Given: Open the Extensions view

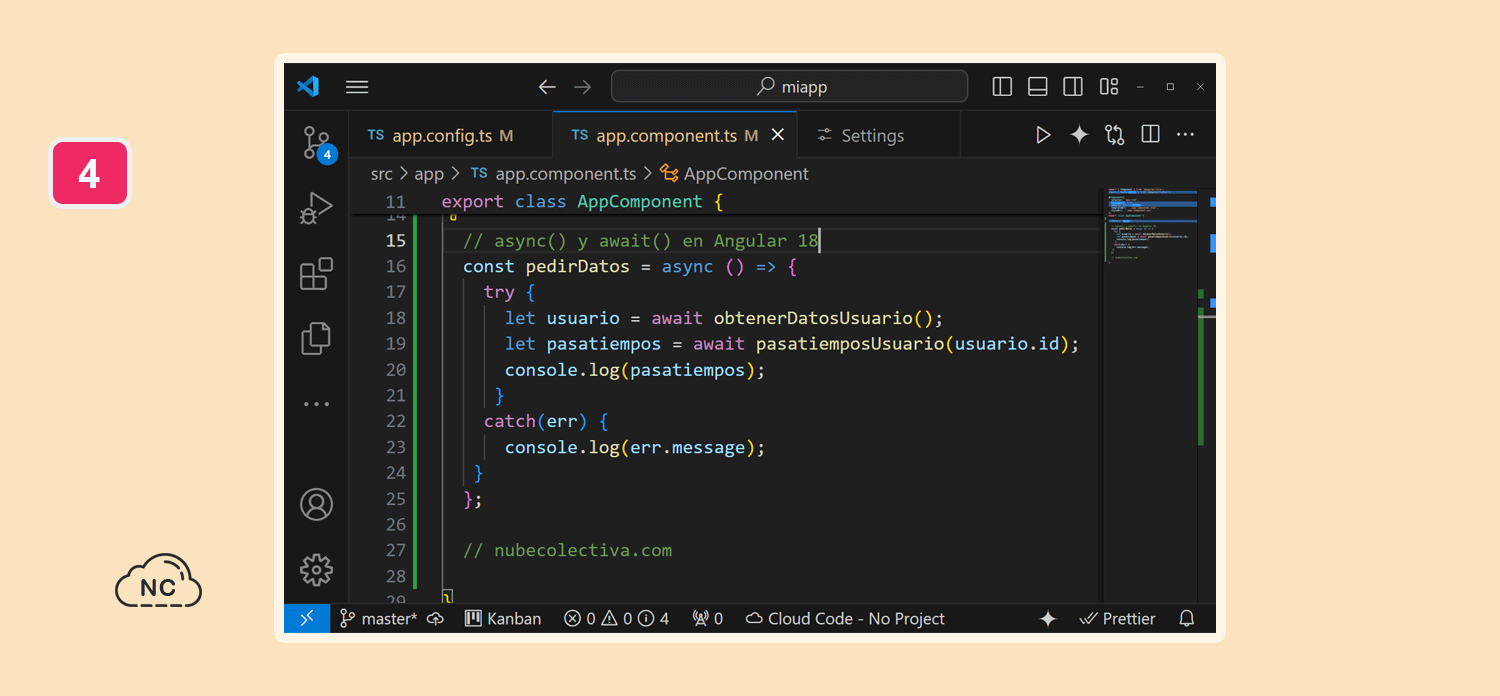Looking at the screenshot, I should pos(316,274).
